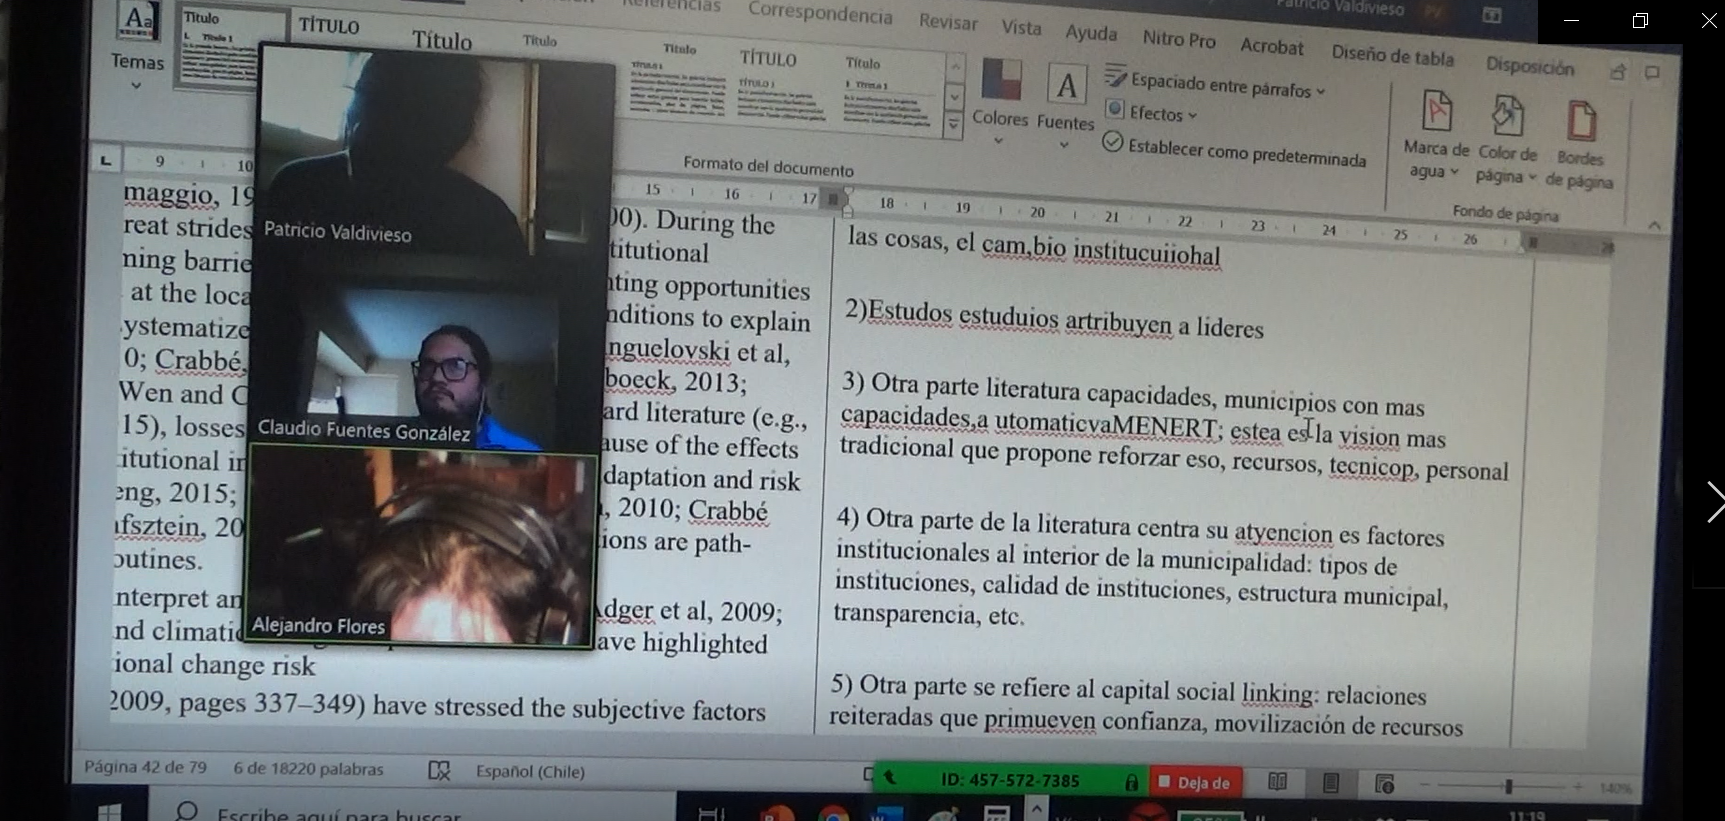Expand the Fuentes dropdown chevron
The image size is (1725, 821).
point(1064,146)
